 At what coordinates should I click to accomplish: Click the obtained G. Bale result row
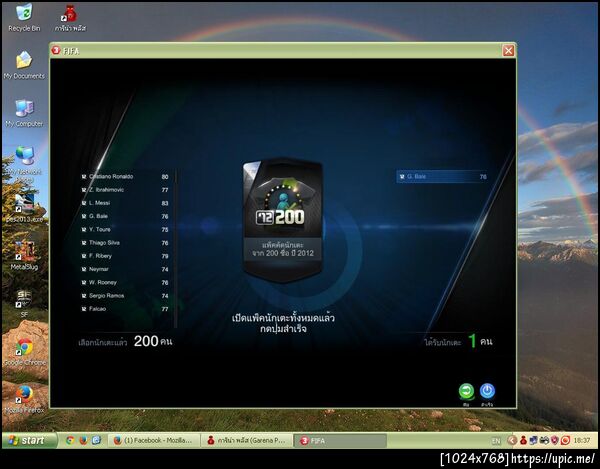click(x=442, y=176)
